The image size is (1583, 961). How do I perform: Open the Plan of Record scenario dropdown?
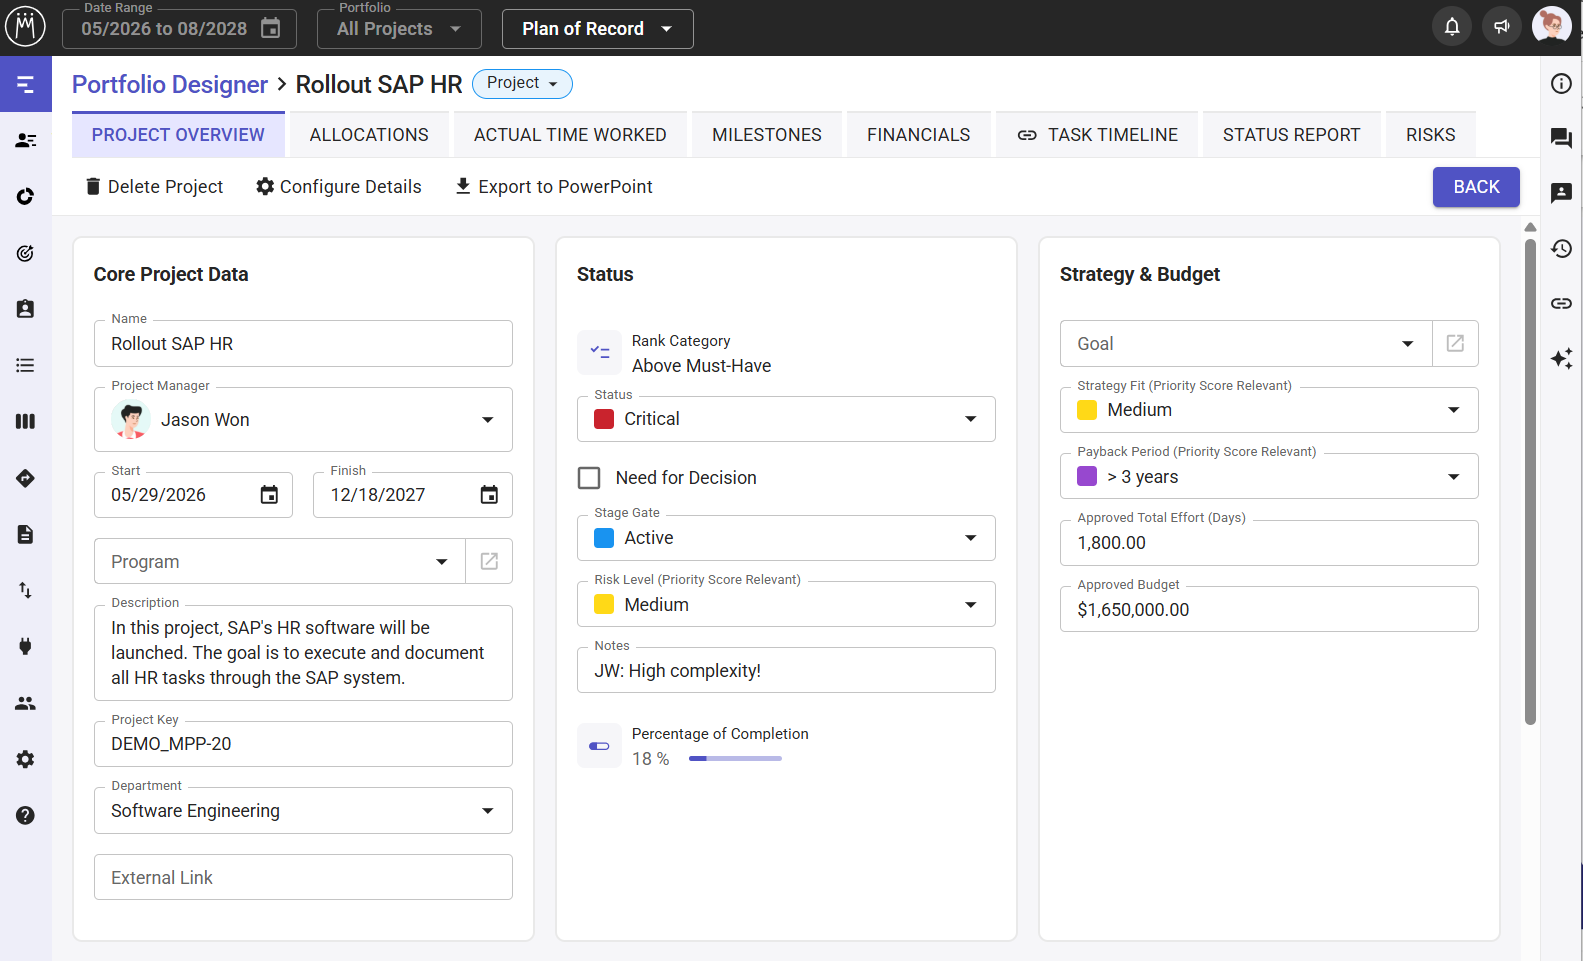(597, 29)
